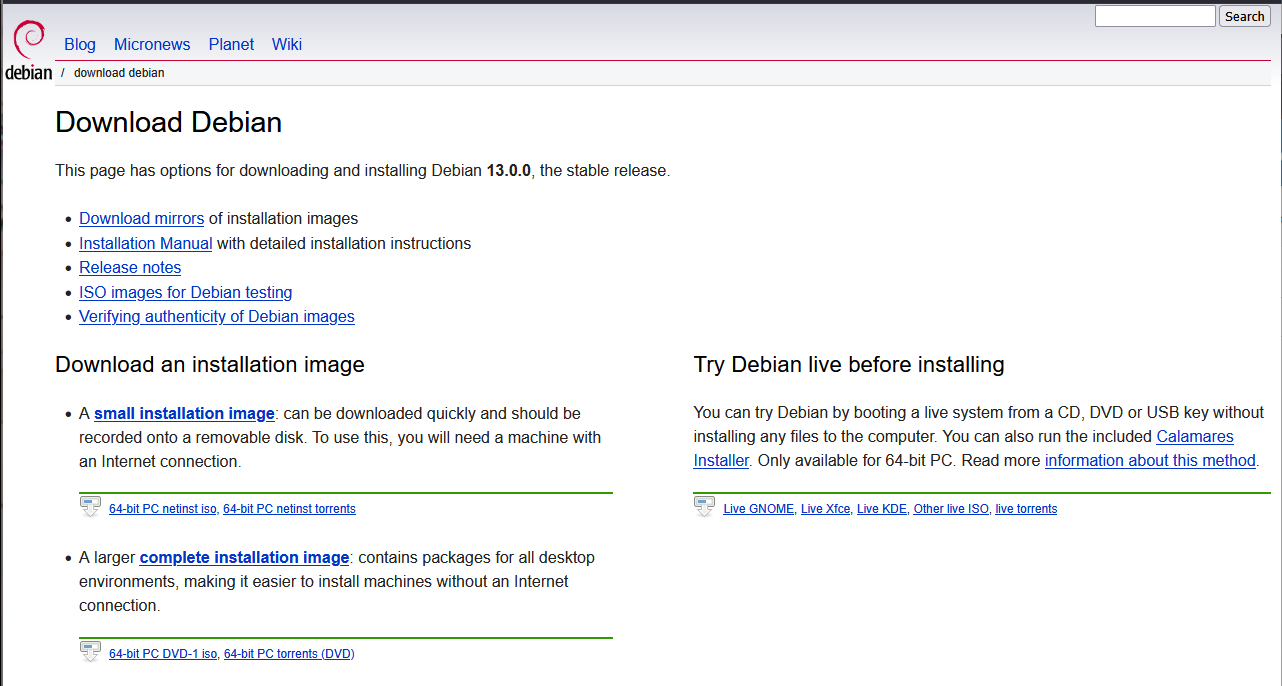Open the Installation Manual link
This screenshot has width=1282, height=686.
[x=146, y=243]
